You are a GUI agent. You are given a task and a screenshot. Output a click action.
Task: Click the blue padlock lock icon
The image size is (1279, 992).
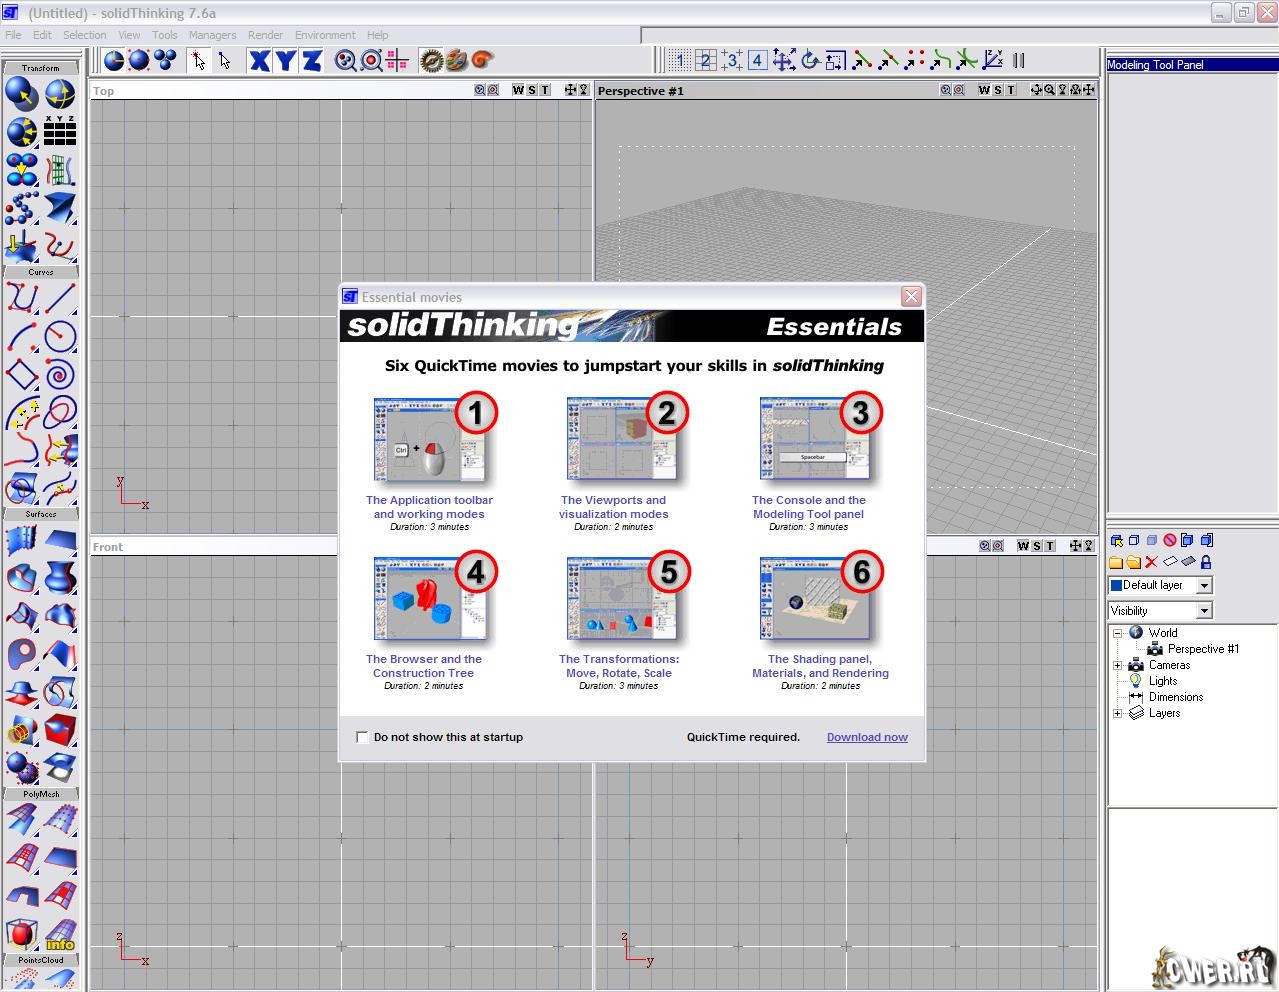[x=1205, y=562]
